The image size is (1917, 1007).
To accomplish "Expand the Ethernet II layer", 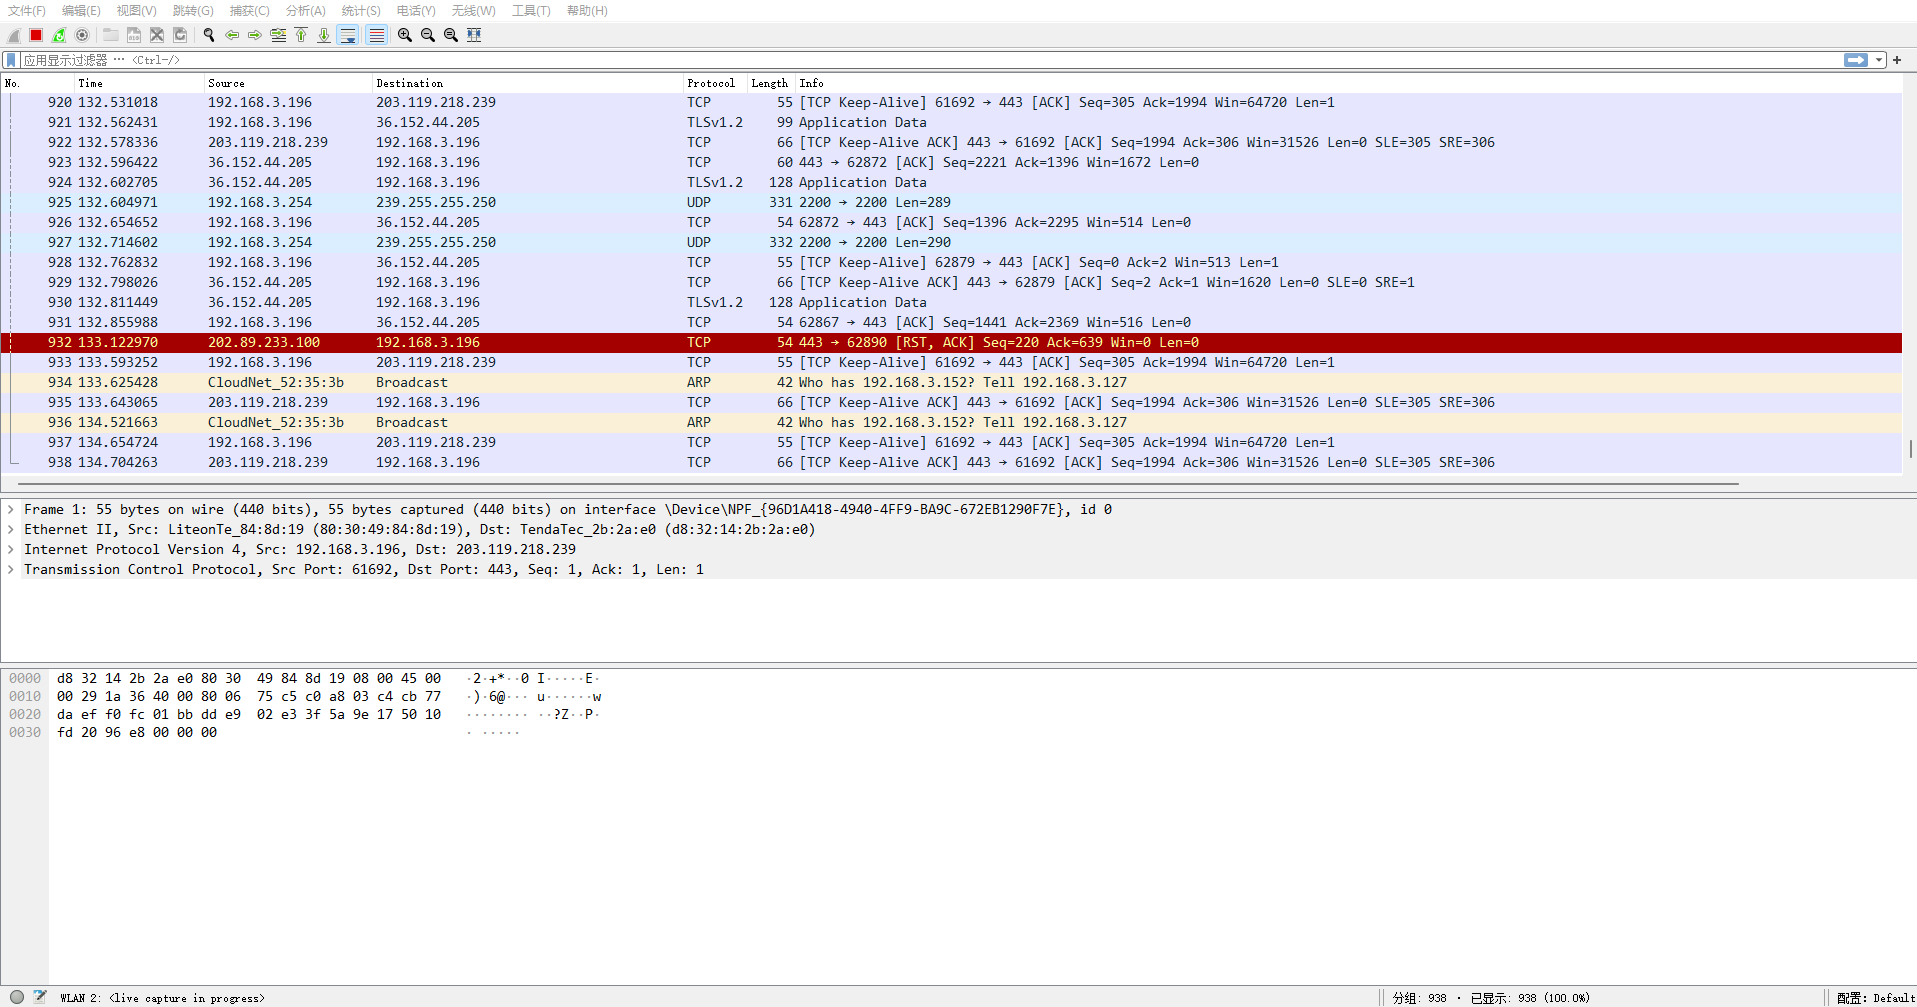I will (11, 529).
